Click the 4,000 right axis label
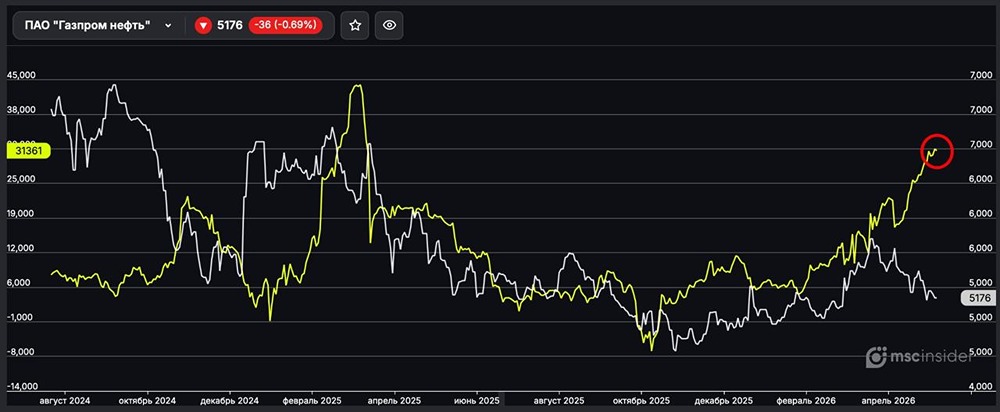Screen dimensions: 1000x412 [980, 386]
